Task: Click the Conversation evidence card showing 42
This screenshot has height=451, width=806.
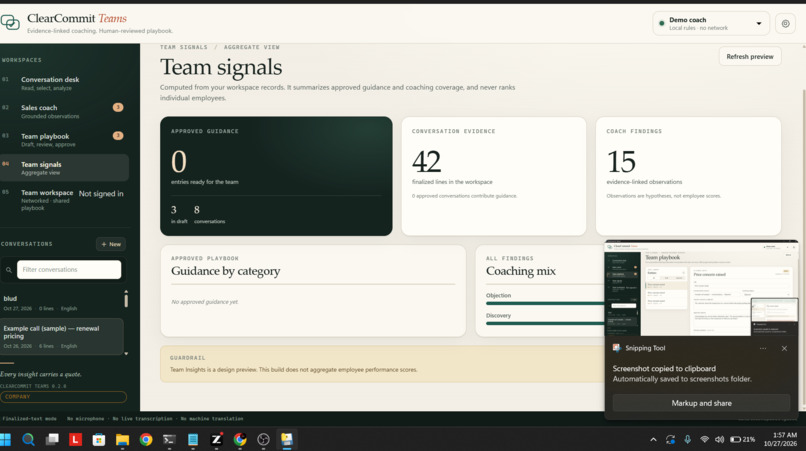Action: tap(493, 176)
